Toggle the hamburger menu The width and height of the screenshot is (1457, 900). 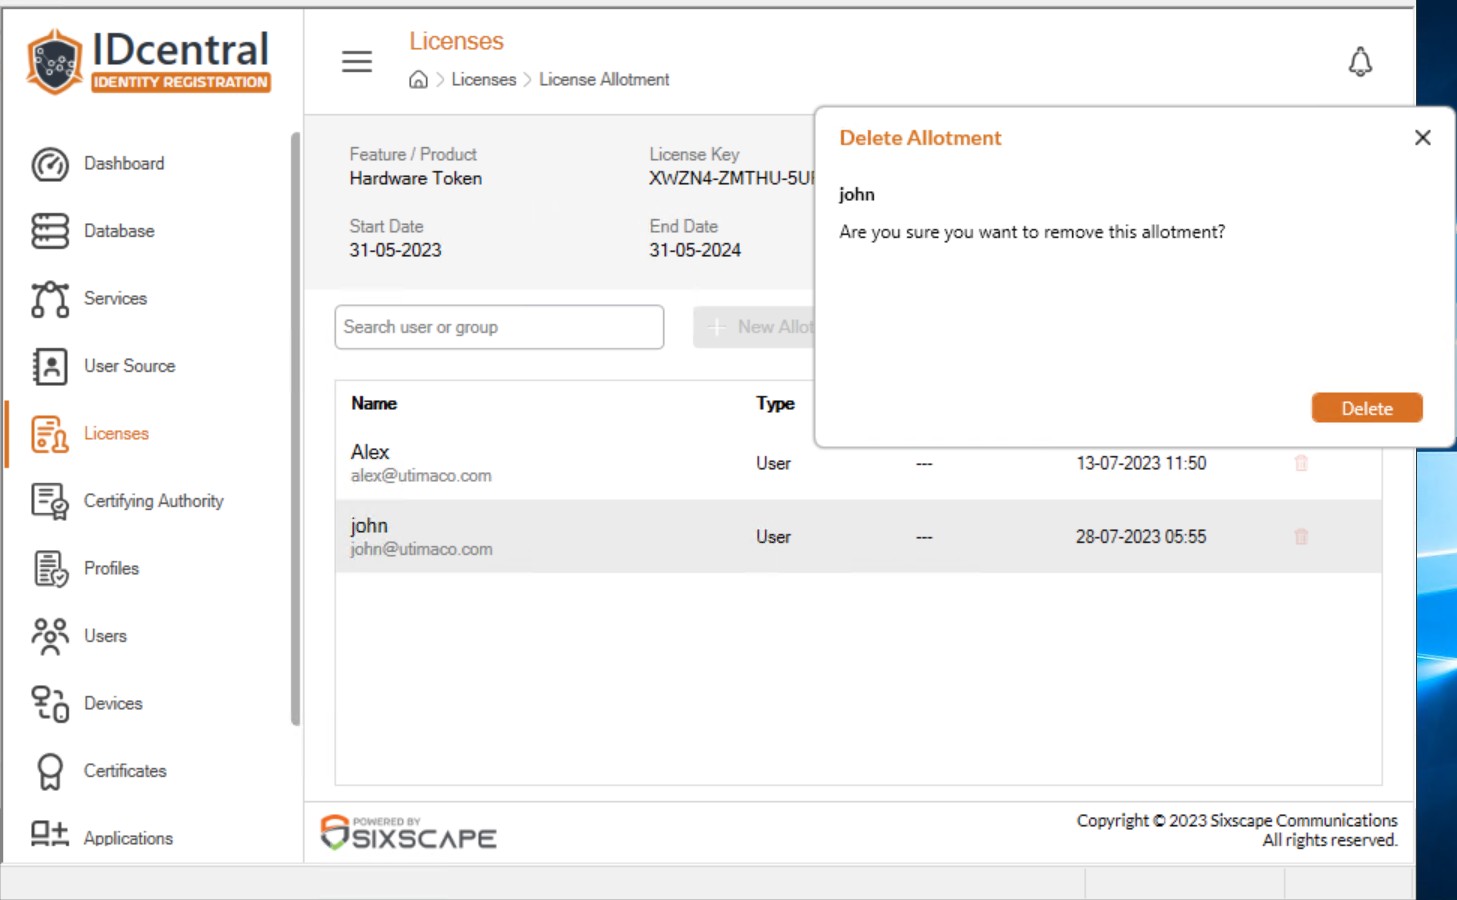click(x=357, y=61)
